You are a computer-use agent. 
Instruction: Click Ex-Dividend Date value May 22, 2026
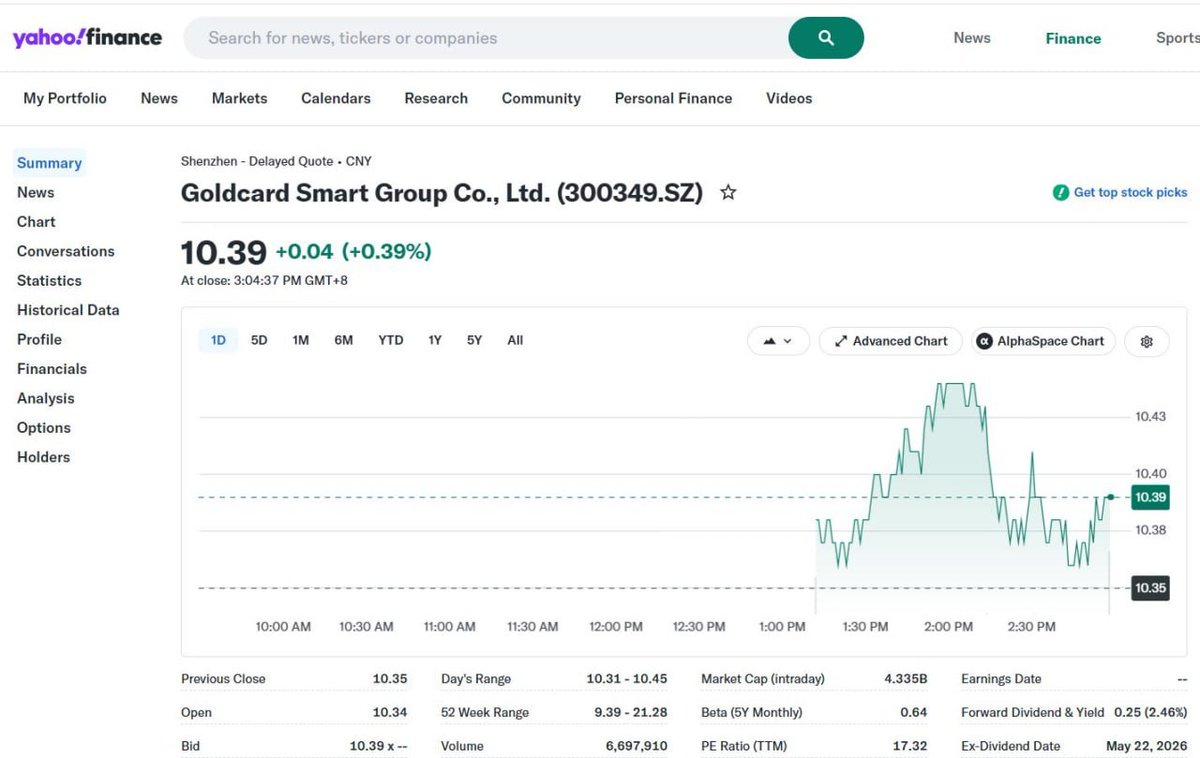pos(1147,746)
